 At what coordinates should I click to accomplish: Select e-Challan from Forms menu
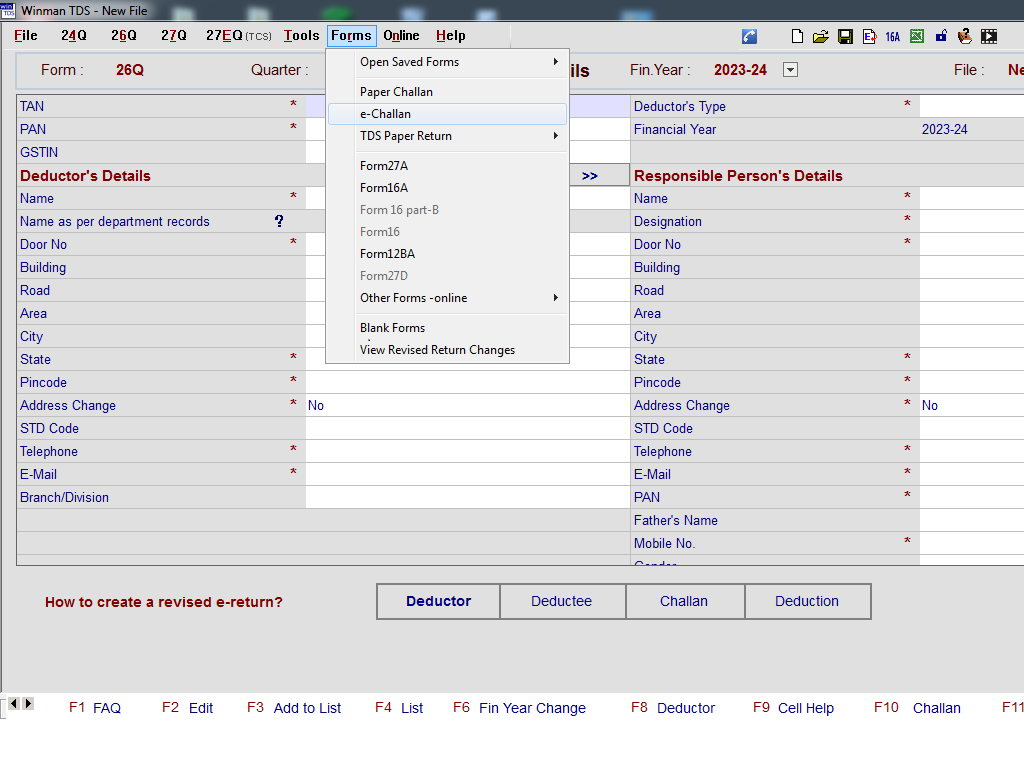pos(386,114)
